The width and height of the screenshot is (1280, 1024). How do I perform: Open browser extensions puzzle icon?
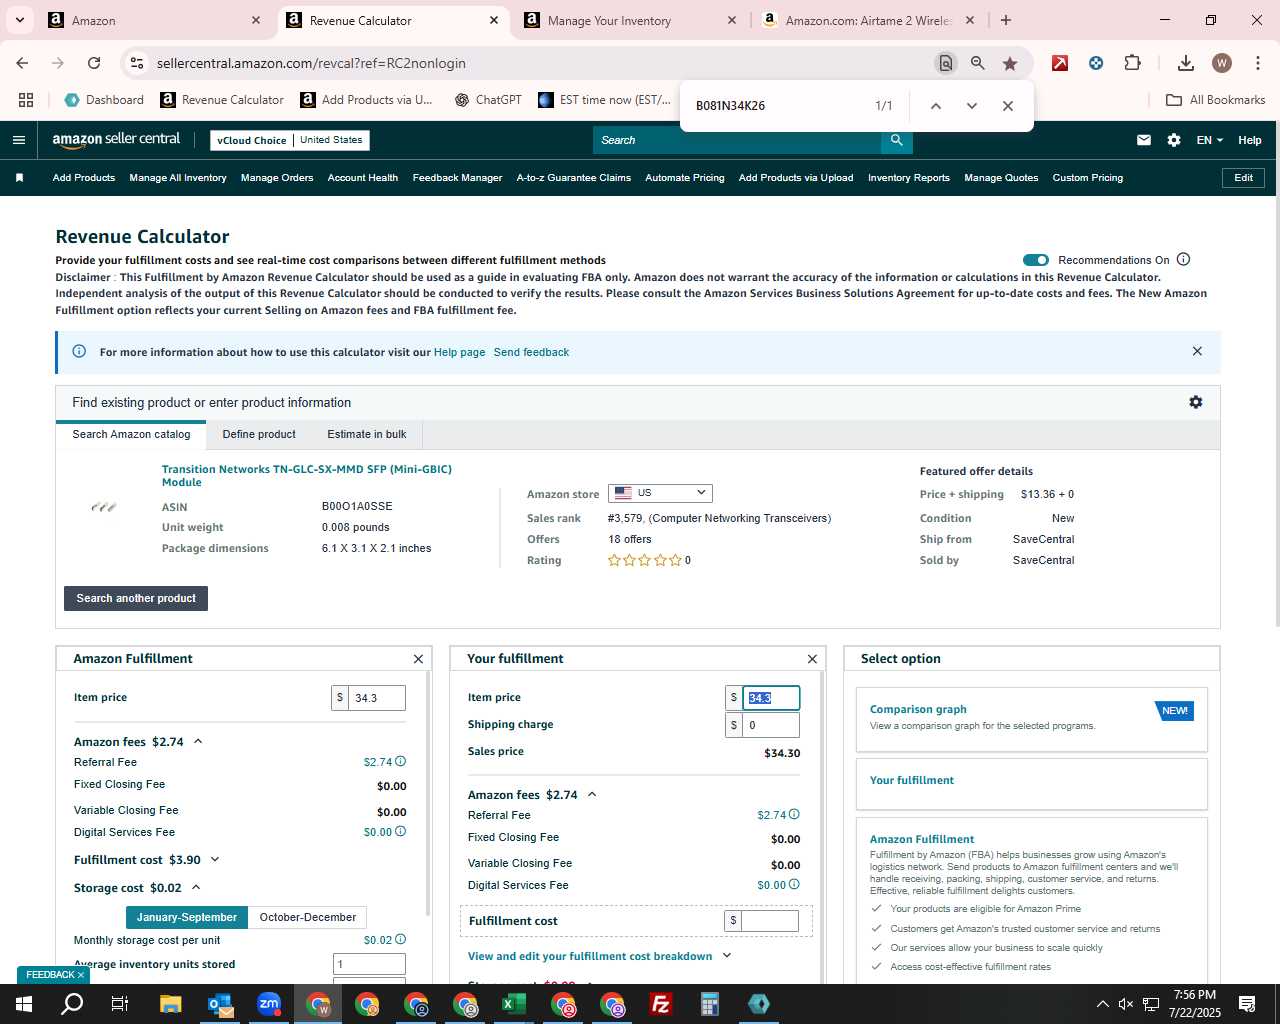click(x=1132, y=63)
